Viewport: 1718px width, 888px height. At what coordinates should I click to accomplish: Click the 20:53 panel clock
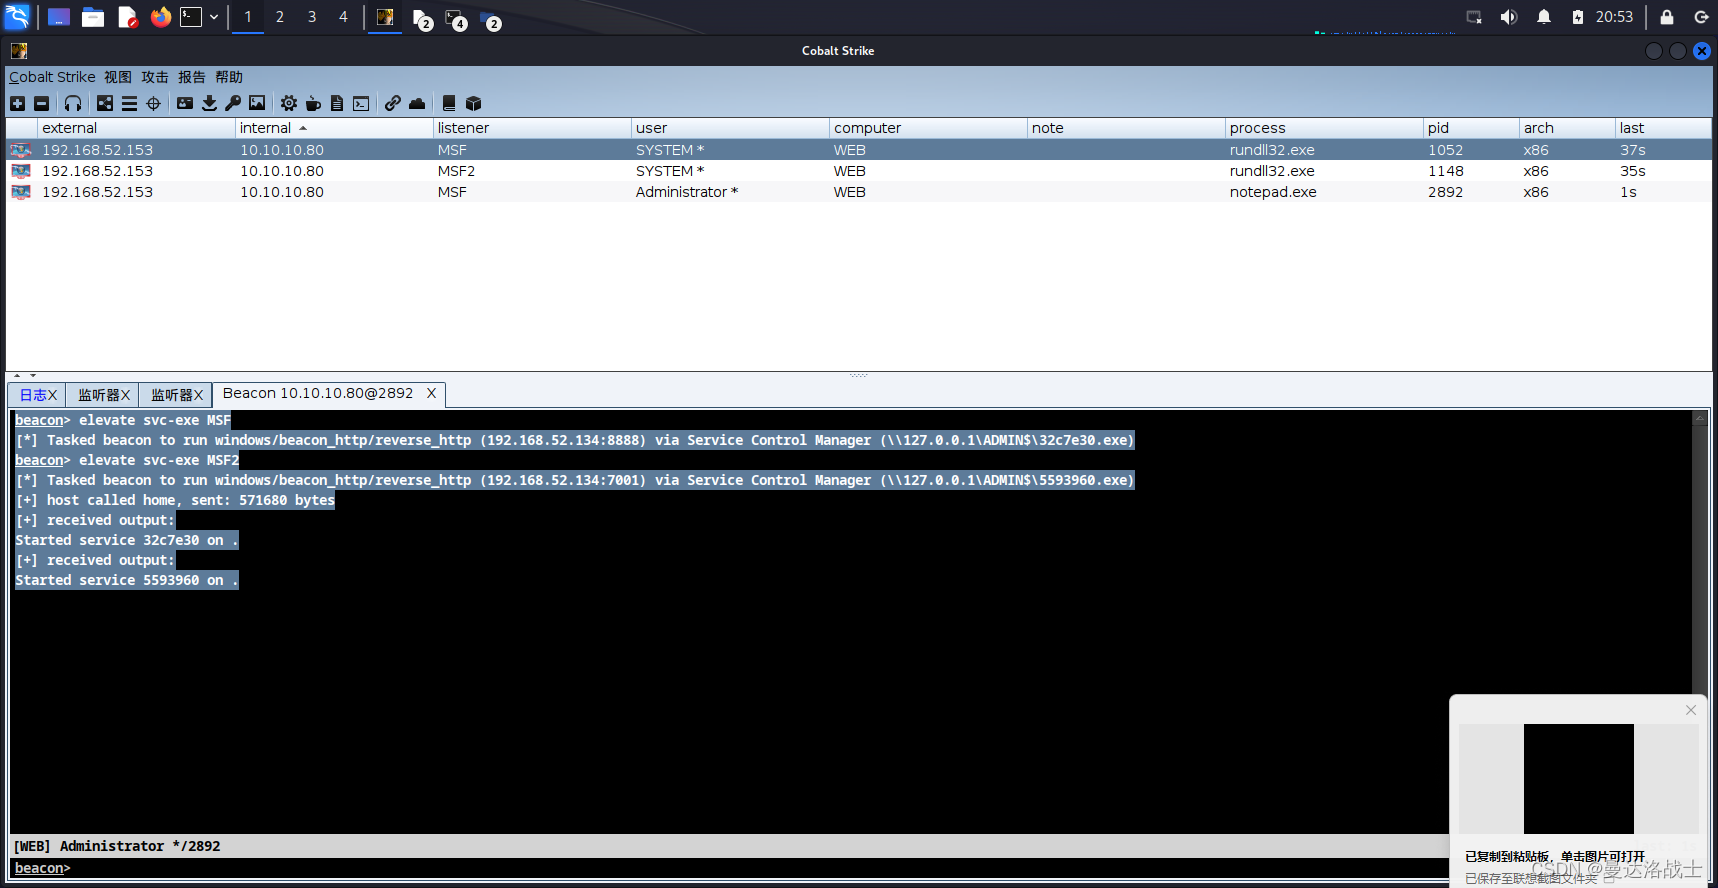pos(1614,17)
